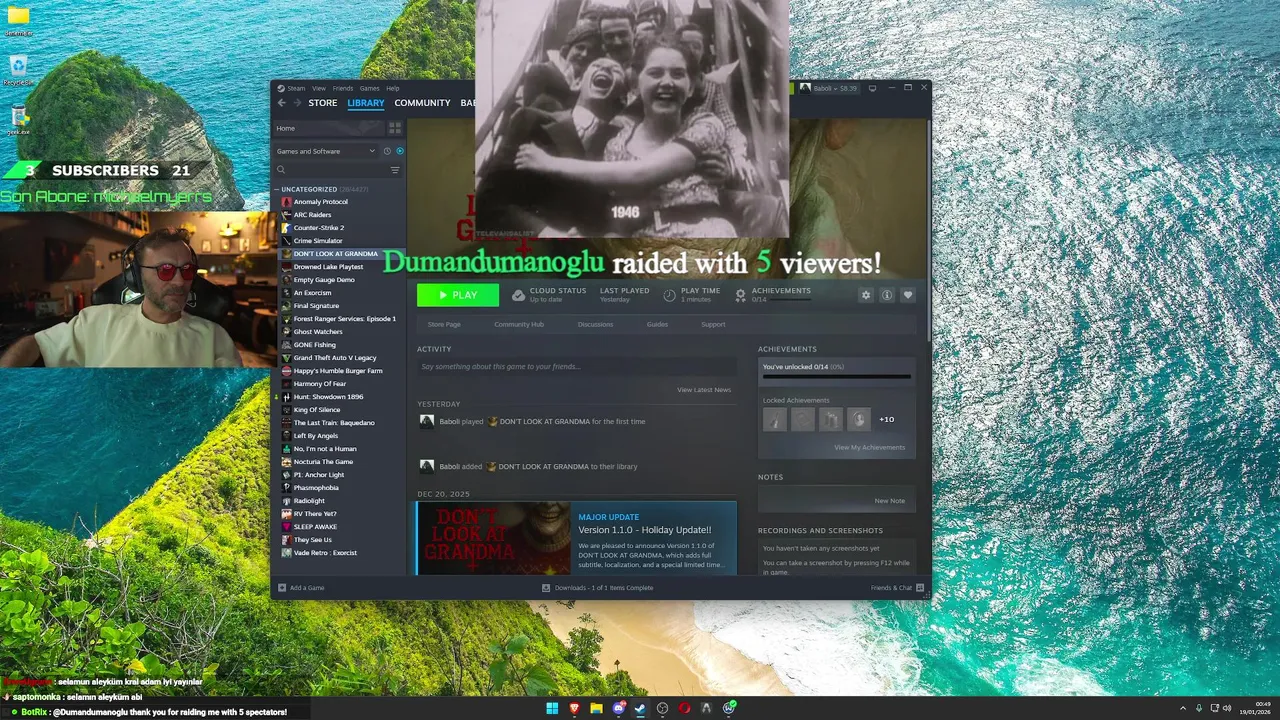The height and width of the screenshot is (720, 1280).
Task: Click the Steam forward navigation arrow
Action: point(296,103)
